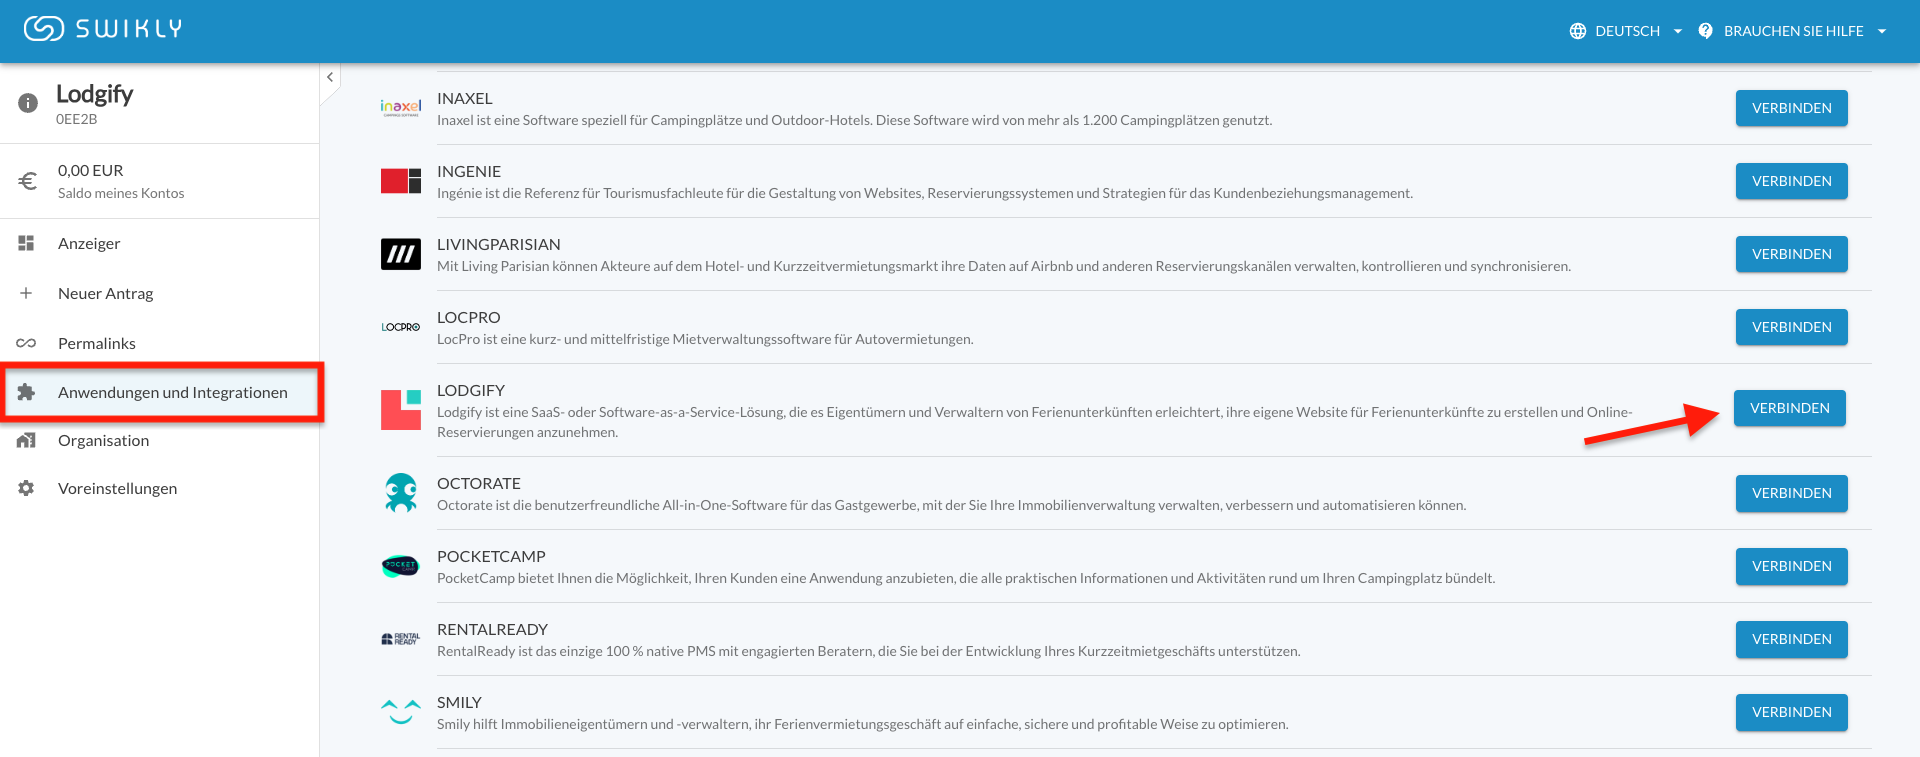Connect the LODGIFY integration
1920x757 pixels.
pyautogui.click(x=1789, y=408)
